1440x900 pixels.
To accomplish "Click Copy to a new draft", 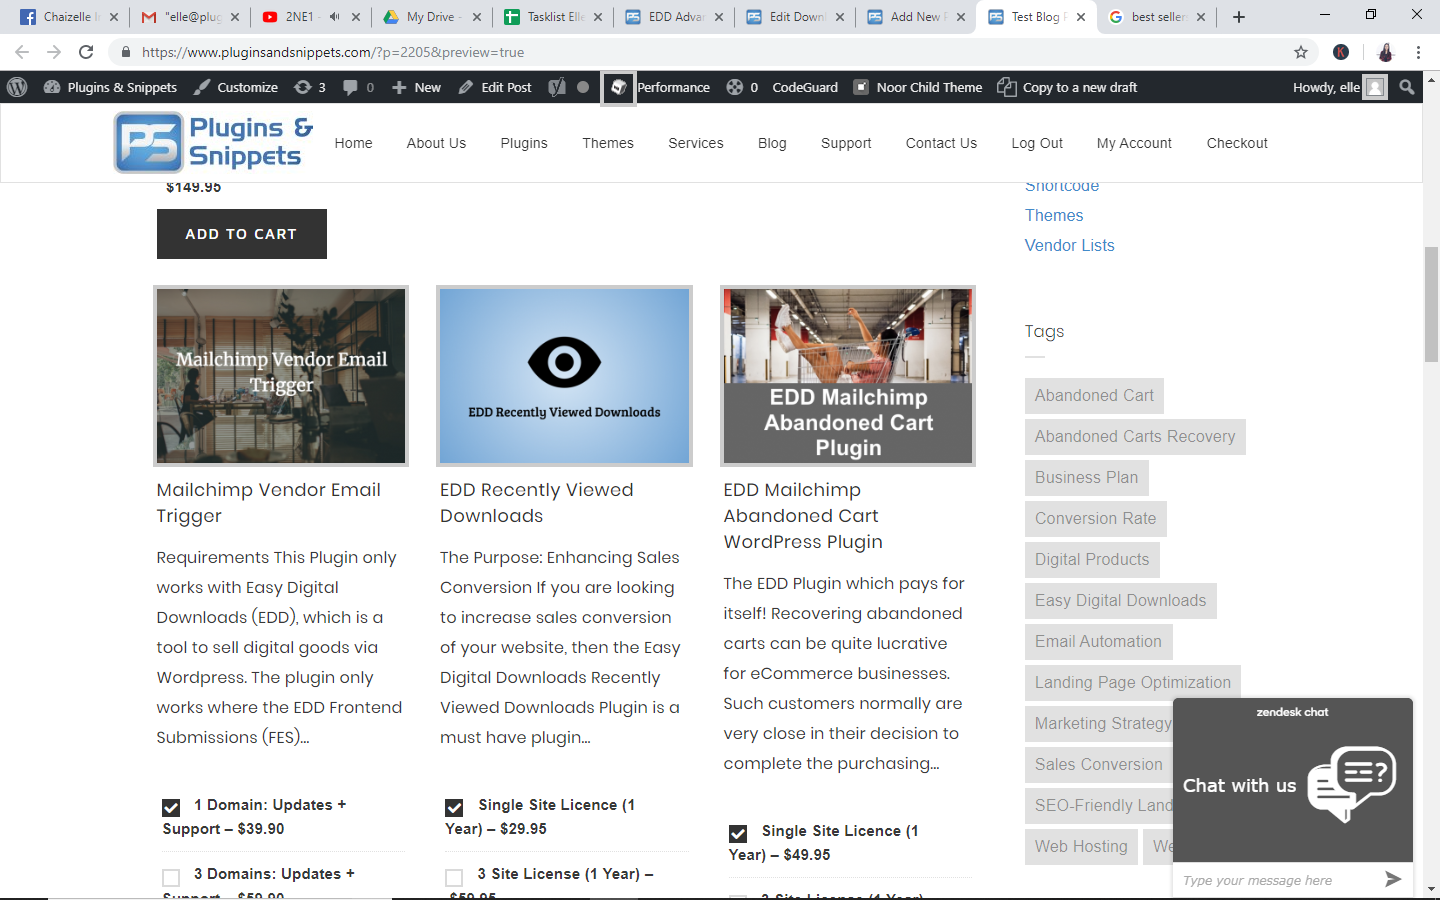I will (1067, 87).
